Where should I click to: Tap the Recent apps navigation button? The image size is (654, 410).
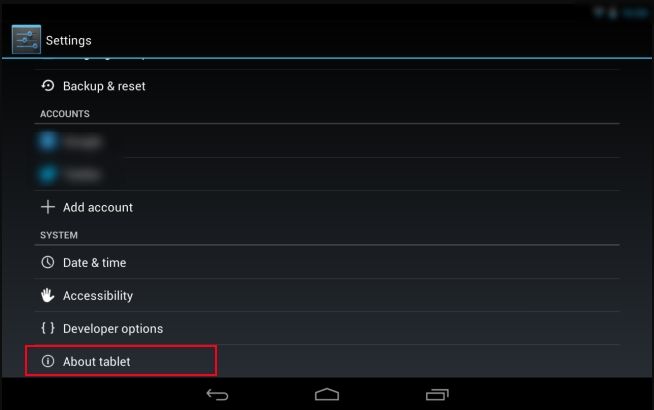437,394
